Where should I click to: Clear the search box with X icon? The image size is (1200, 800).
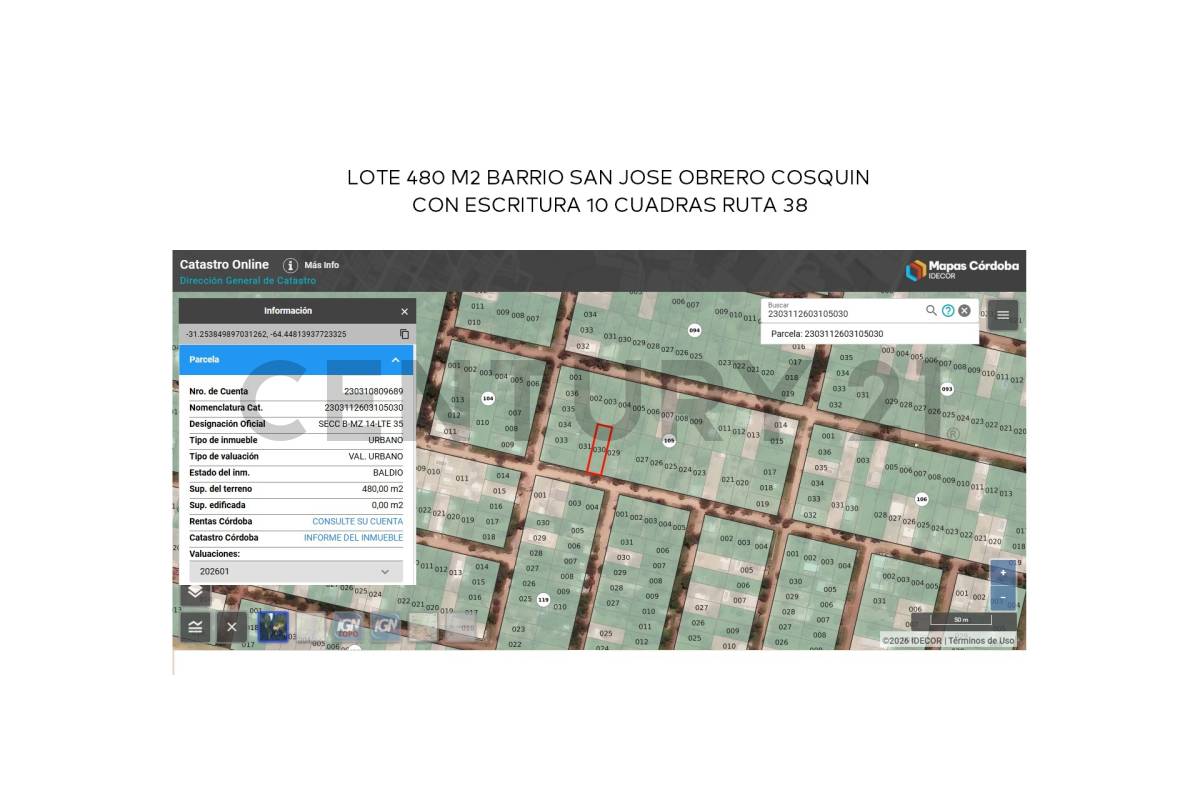click(964, 311)
